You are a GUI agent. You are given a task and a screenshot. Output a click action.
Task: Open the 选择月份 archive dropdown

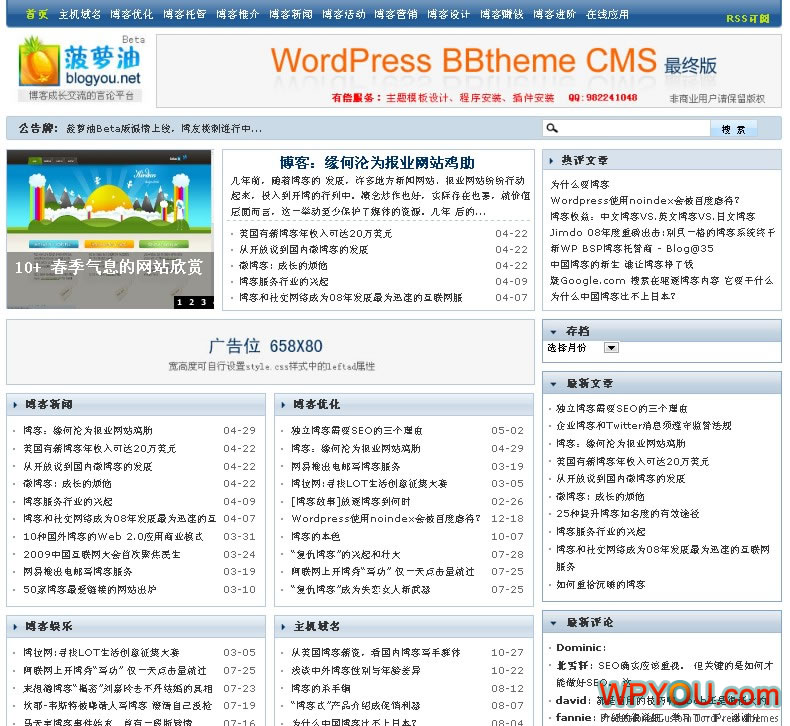pos(611,348)
